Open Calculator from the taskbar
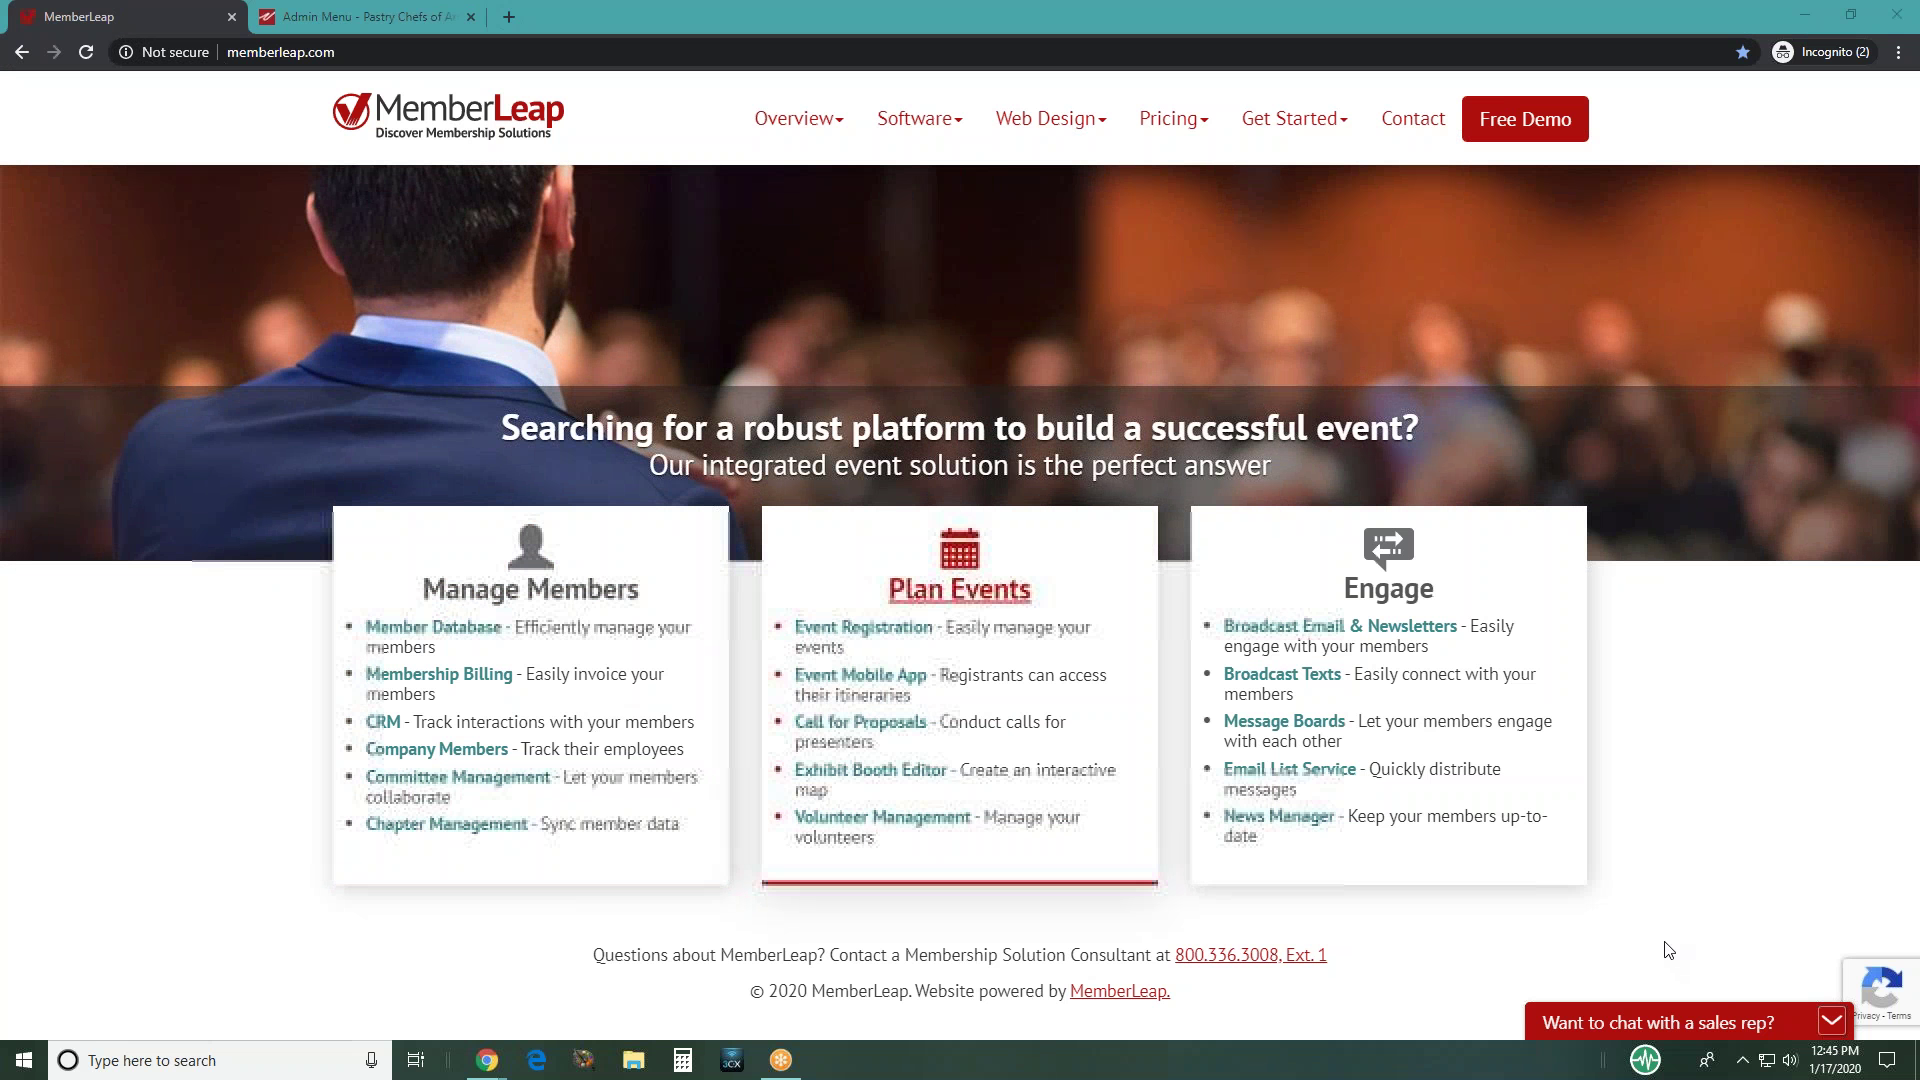The image size is (1920, 1080). (x=683, y=1060)
